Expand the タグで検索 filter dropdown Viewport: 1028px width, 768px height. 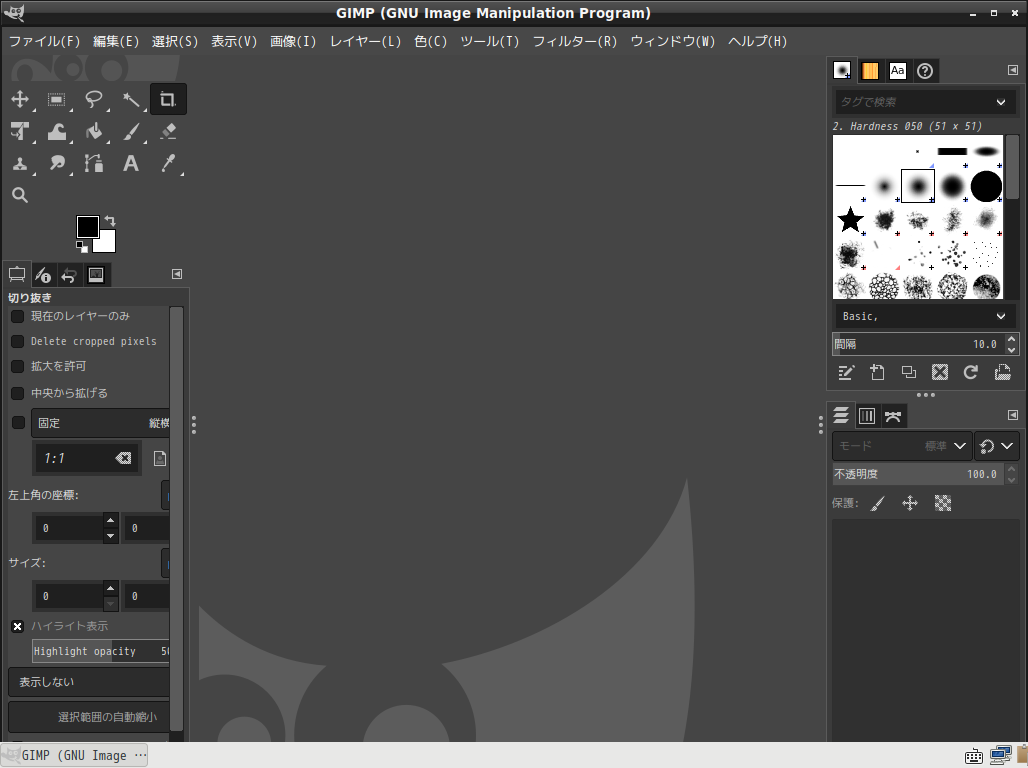(1000, 102)
